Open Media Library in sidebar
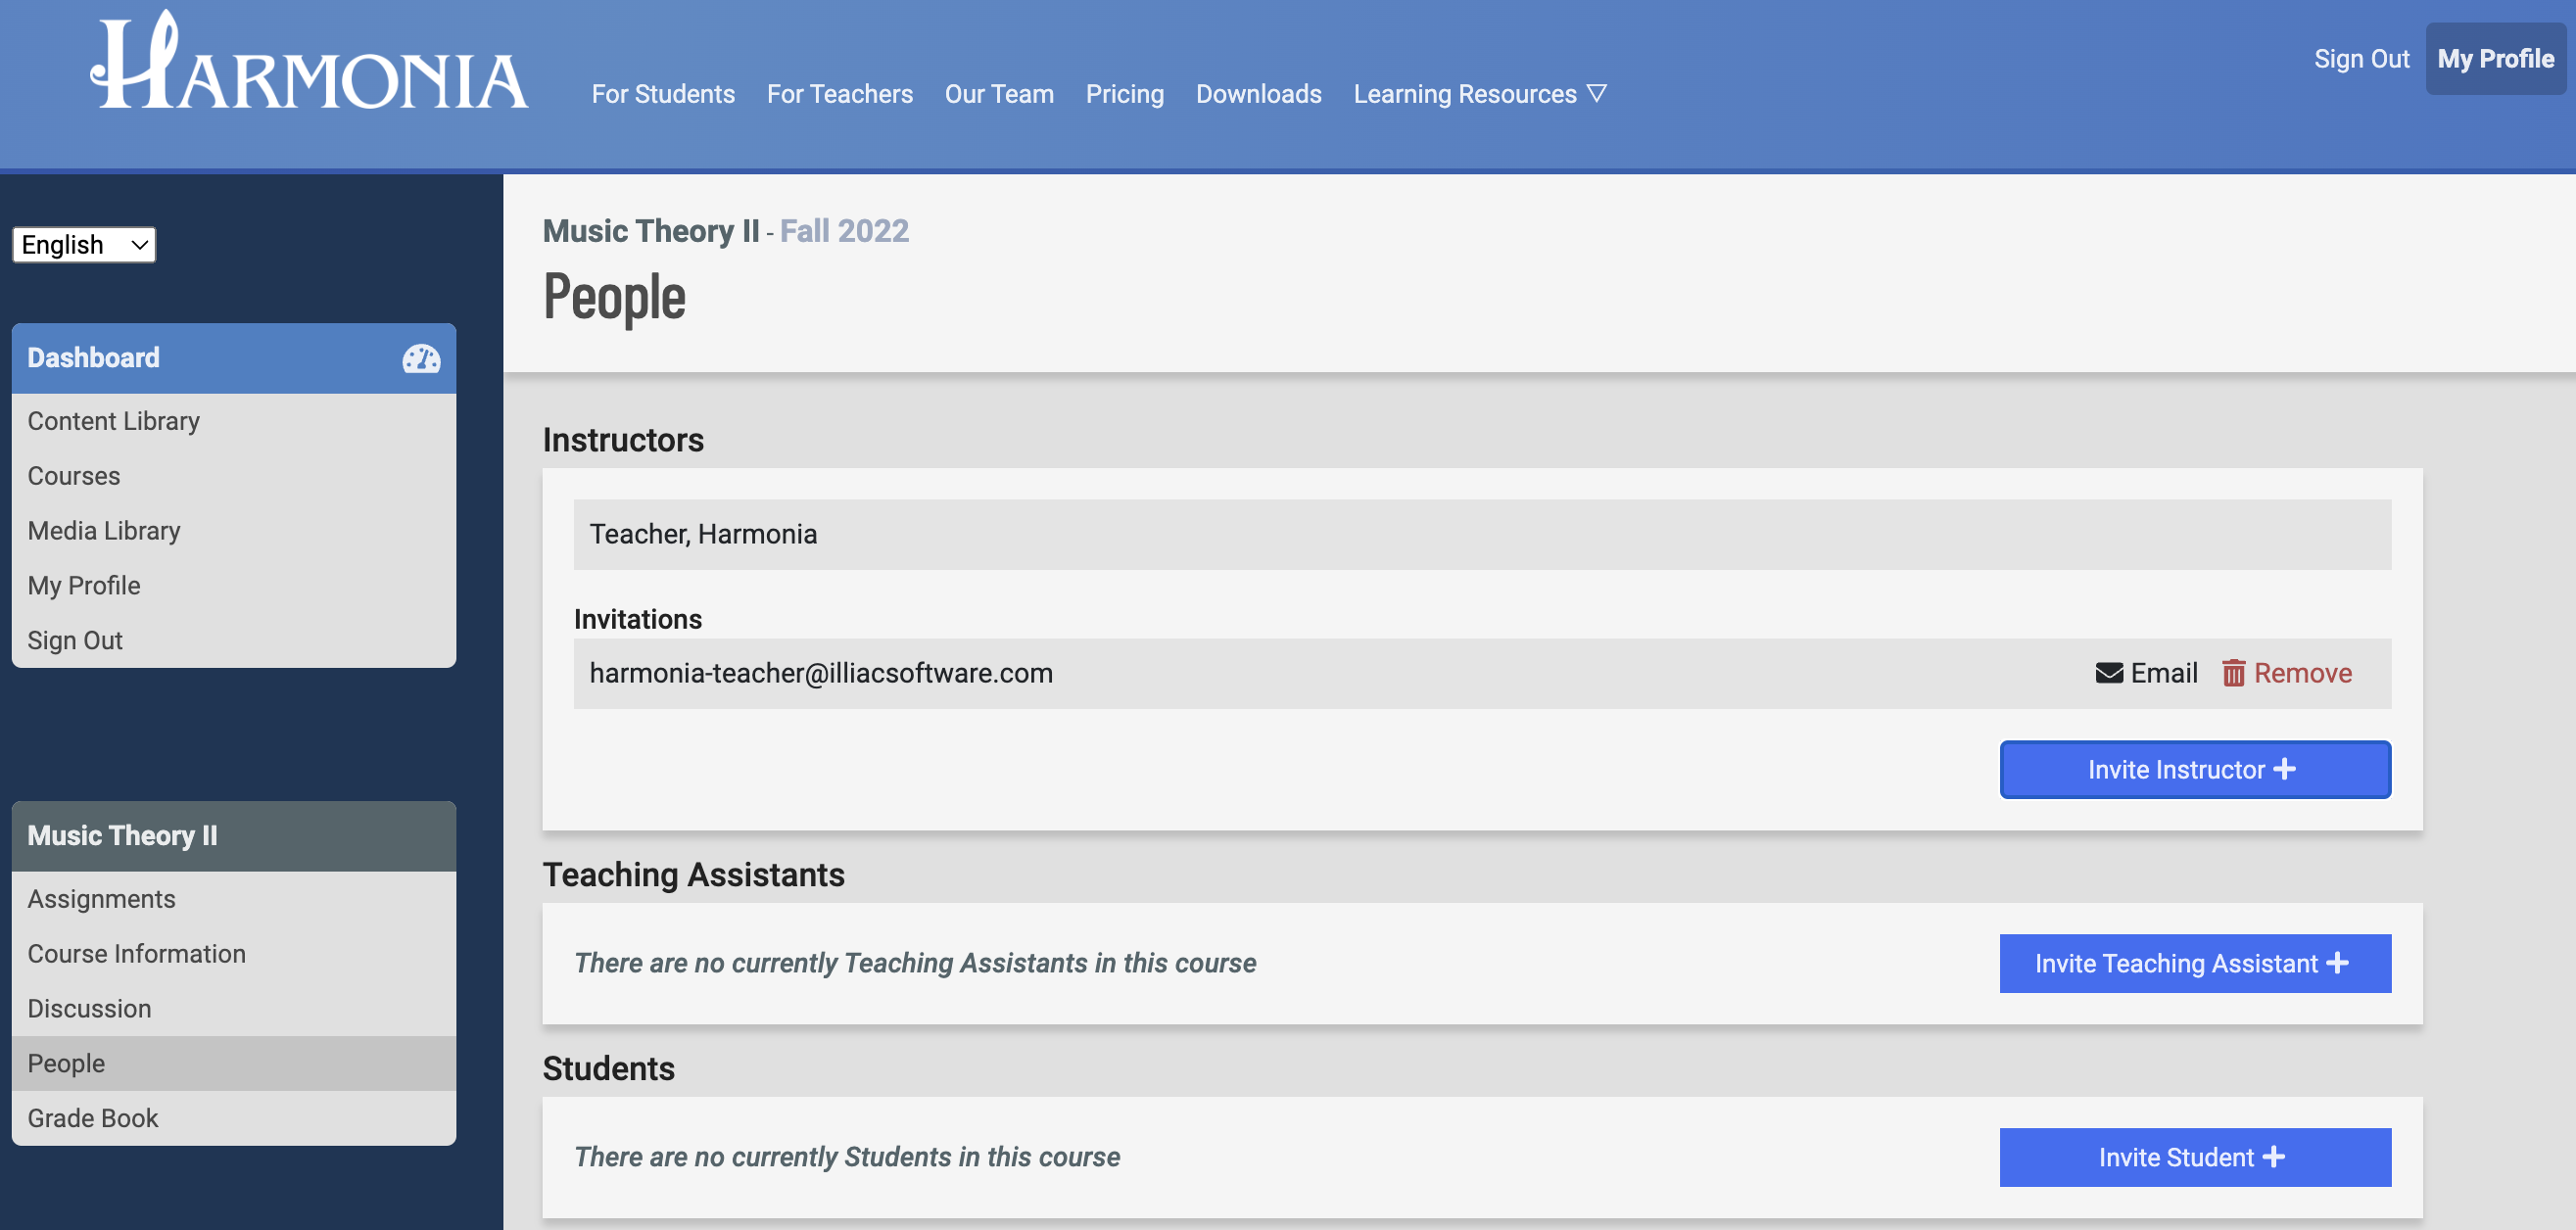Screen dimensions: 2576x1230 [234, 531]
